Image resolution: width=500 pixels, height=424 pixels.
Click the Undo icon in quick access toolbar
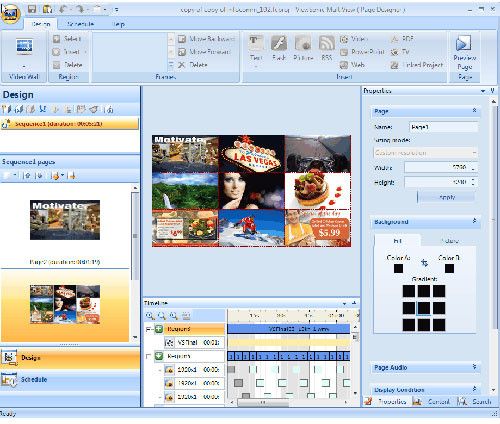[x=64, y=9]
